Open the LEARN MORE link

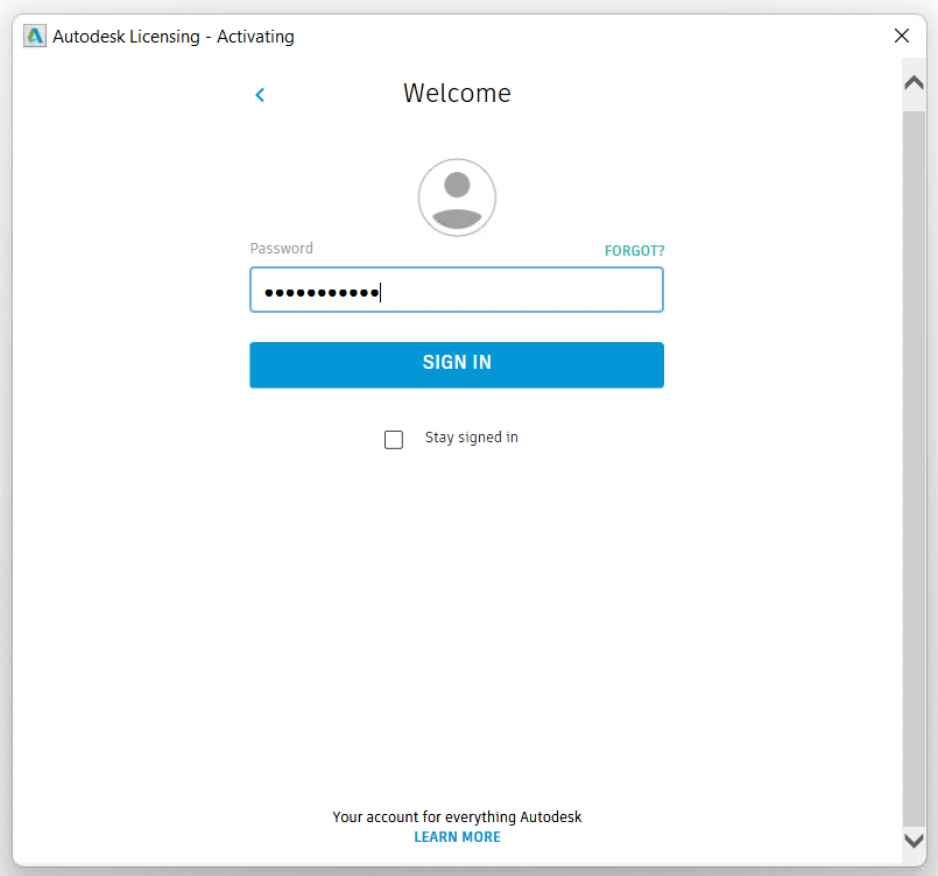click(x=457, y=837)
